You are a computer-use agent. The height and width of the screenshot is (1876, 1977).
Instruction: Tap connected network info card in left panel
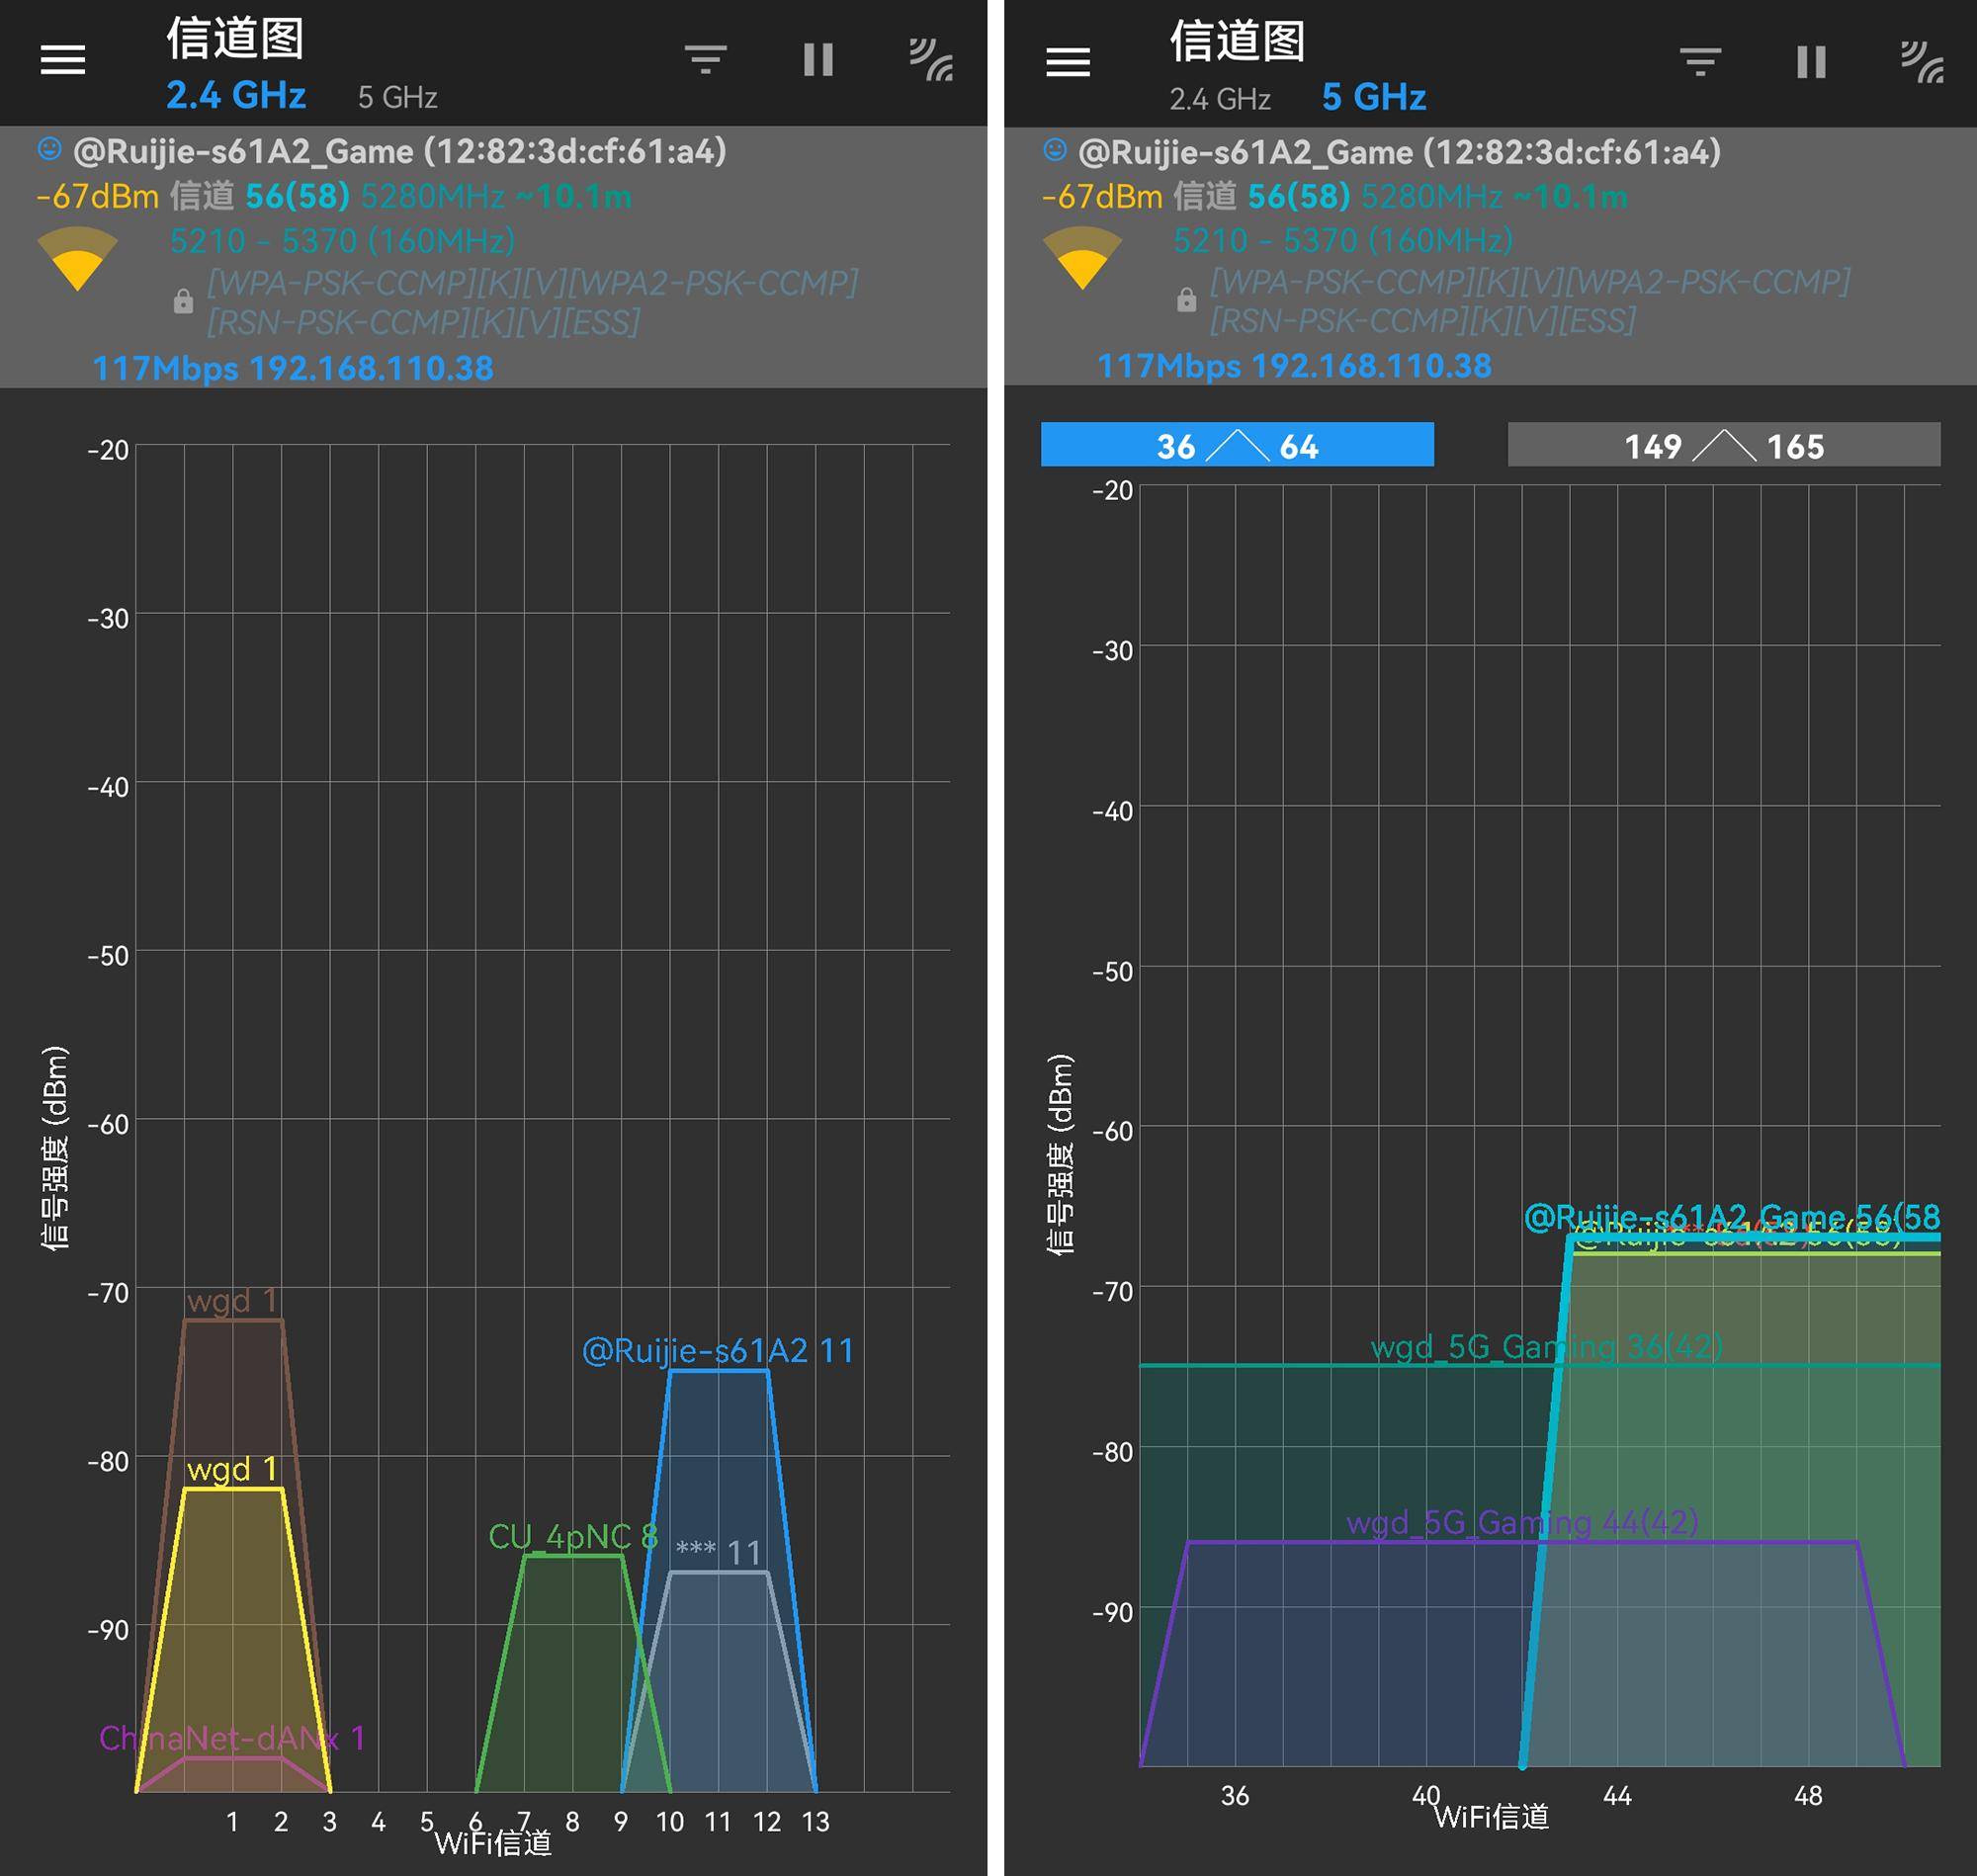tap(493, 257)
